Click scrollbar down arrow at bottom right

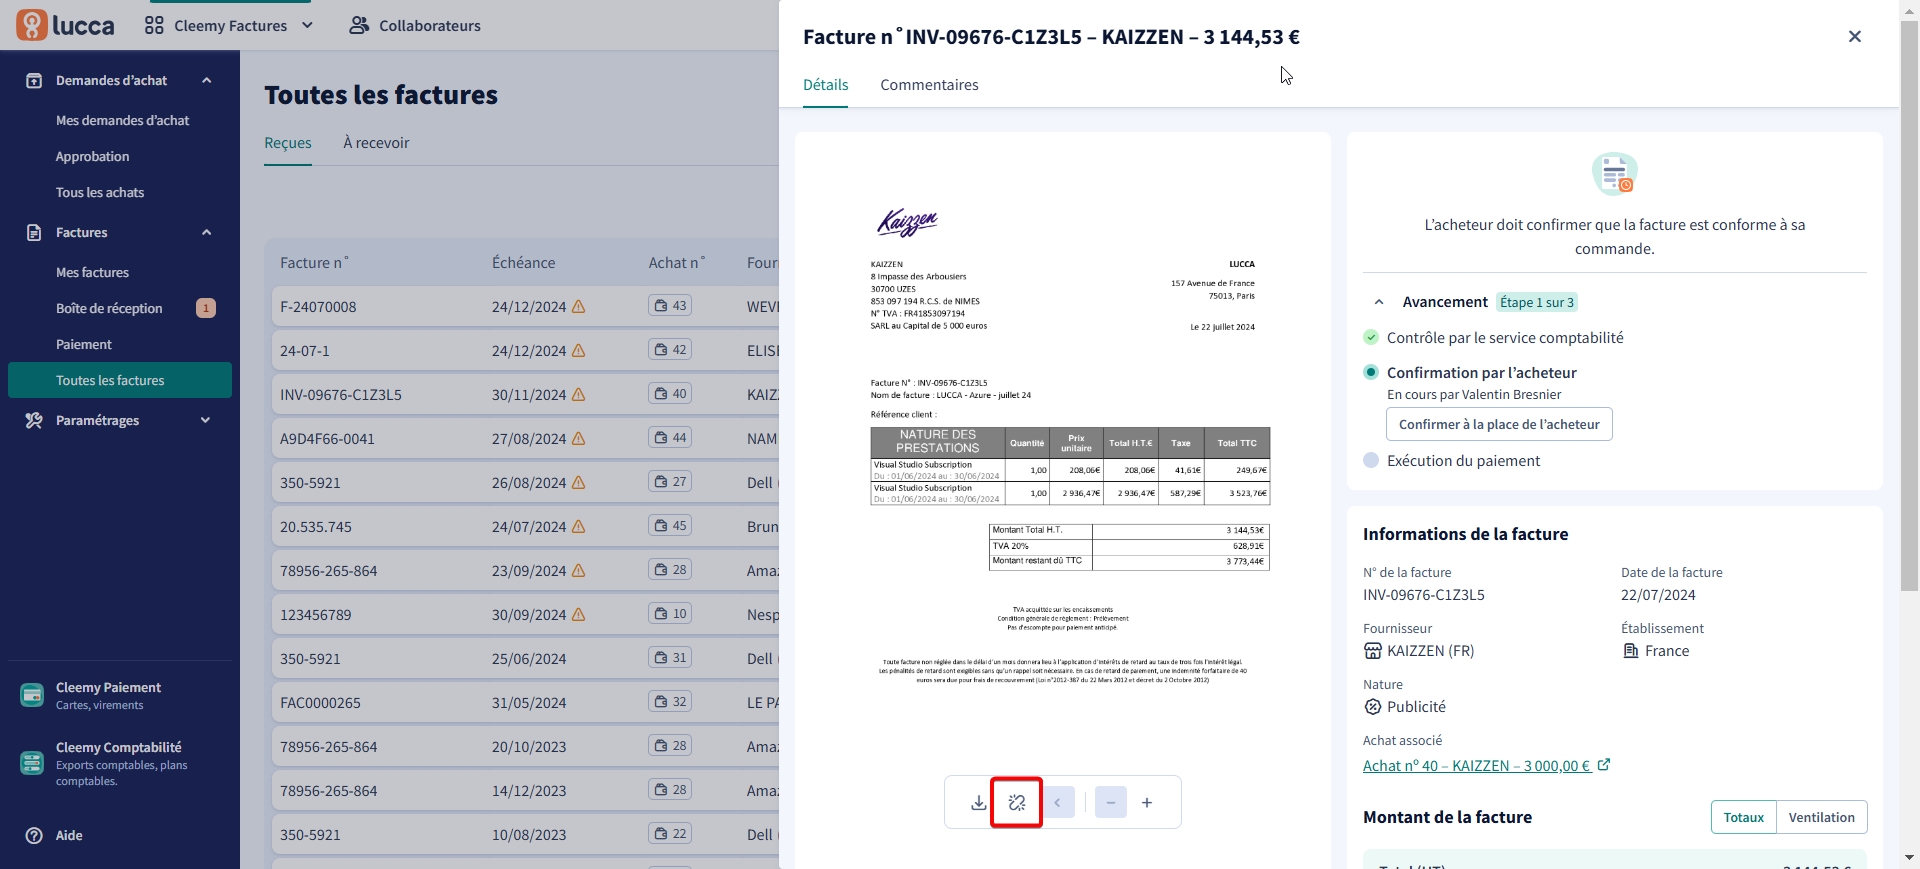coord(1909,858)
